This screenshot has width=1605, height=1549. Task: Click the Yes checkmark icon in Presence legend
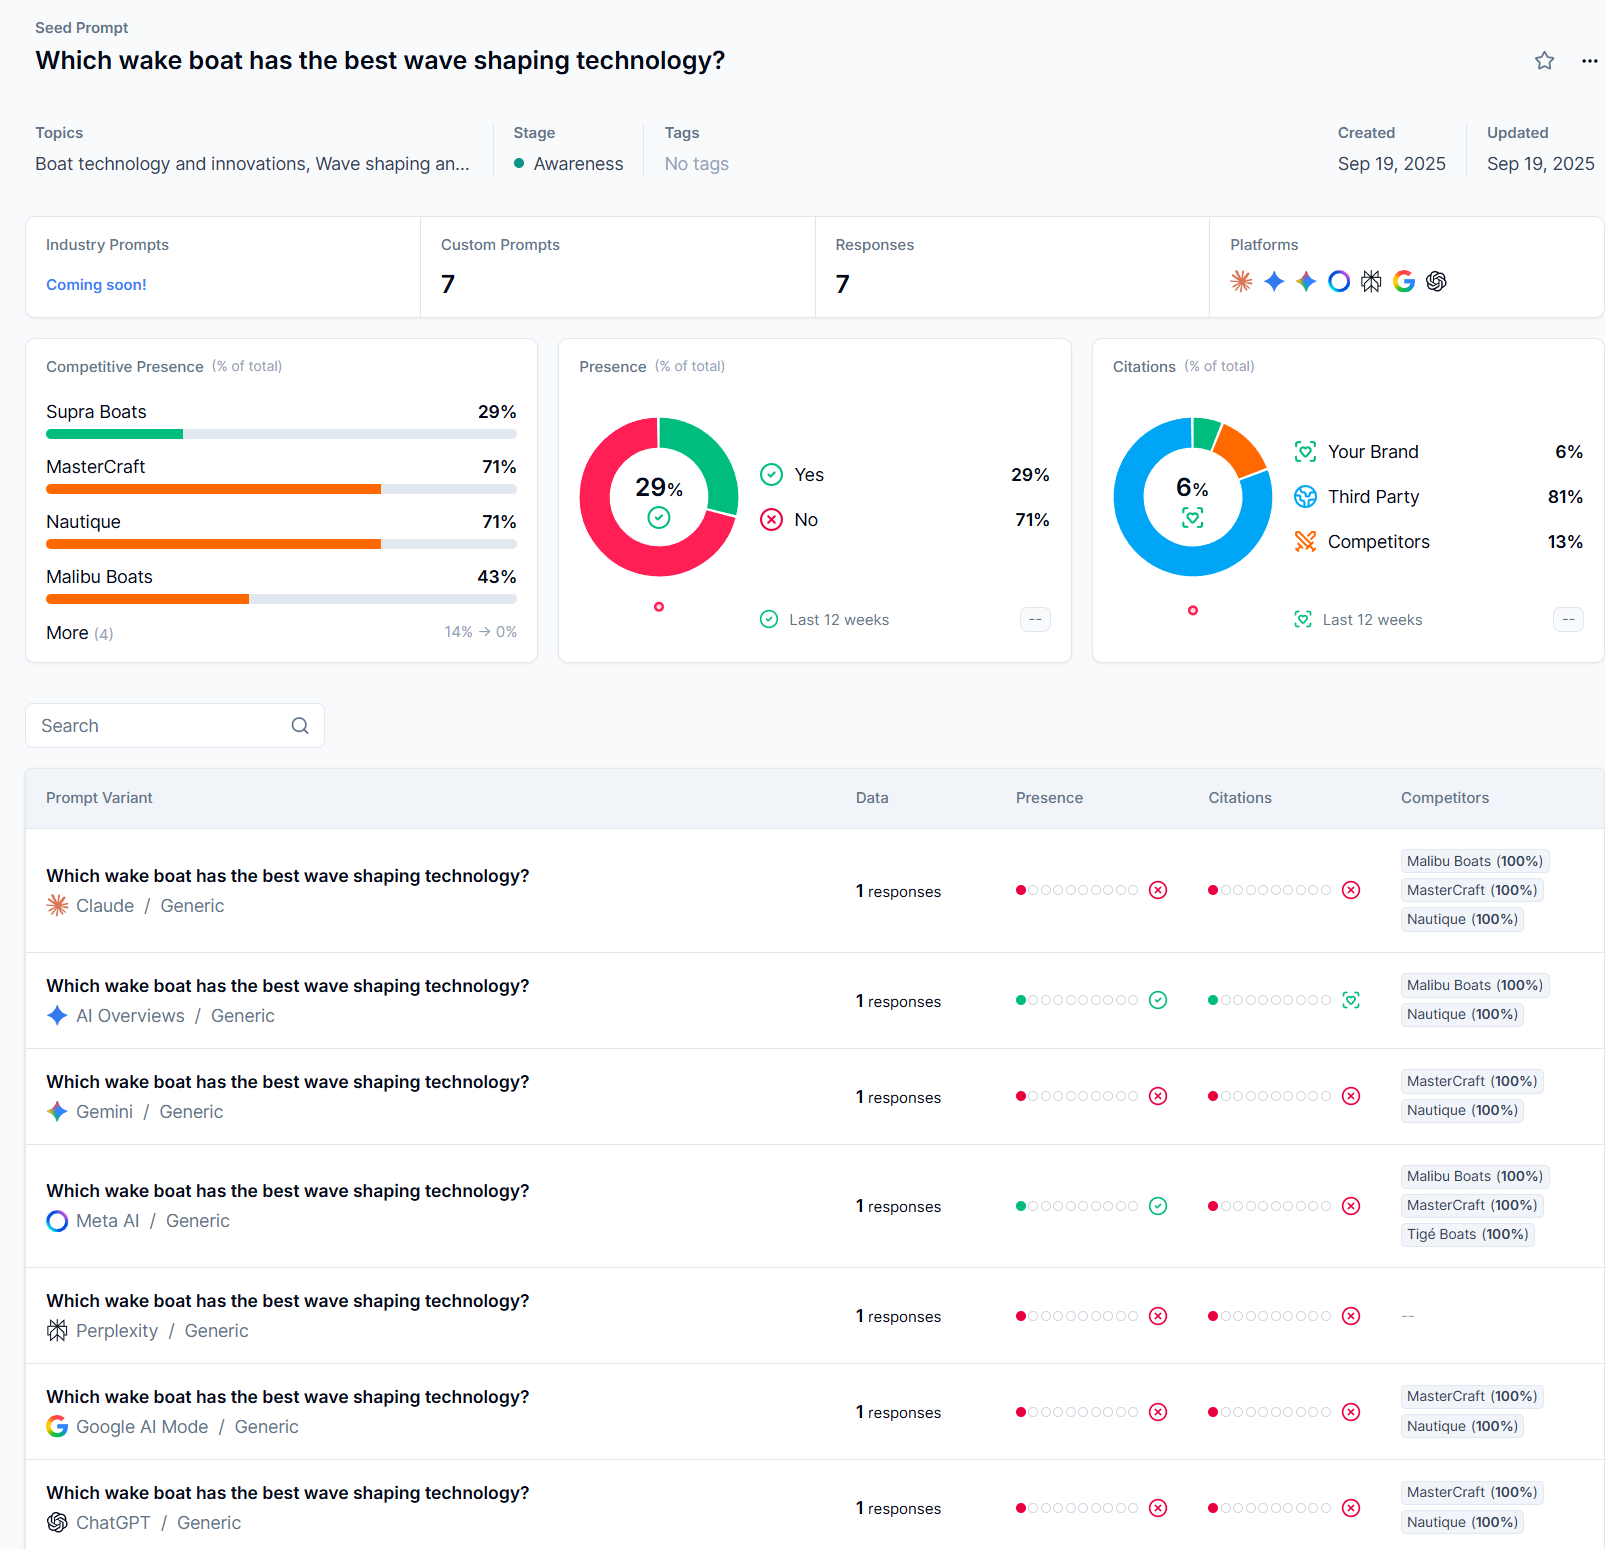point(771,474)
